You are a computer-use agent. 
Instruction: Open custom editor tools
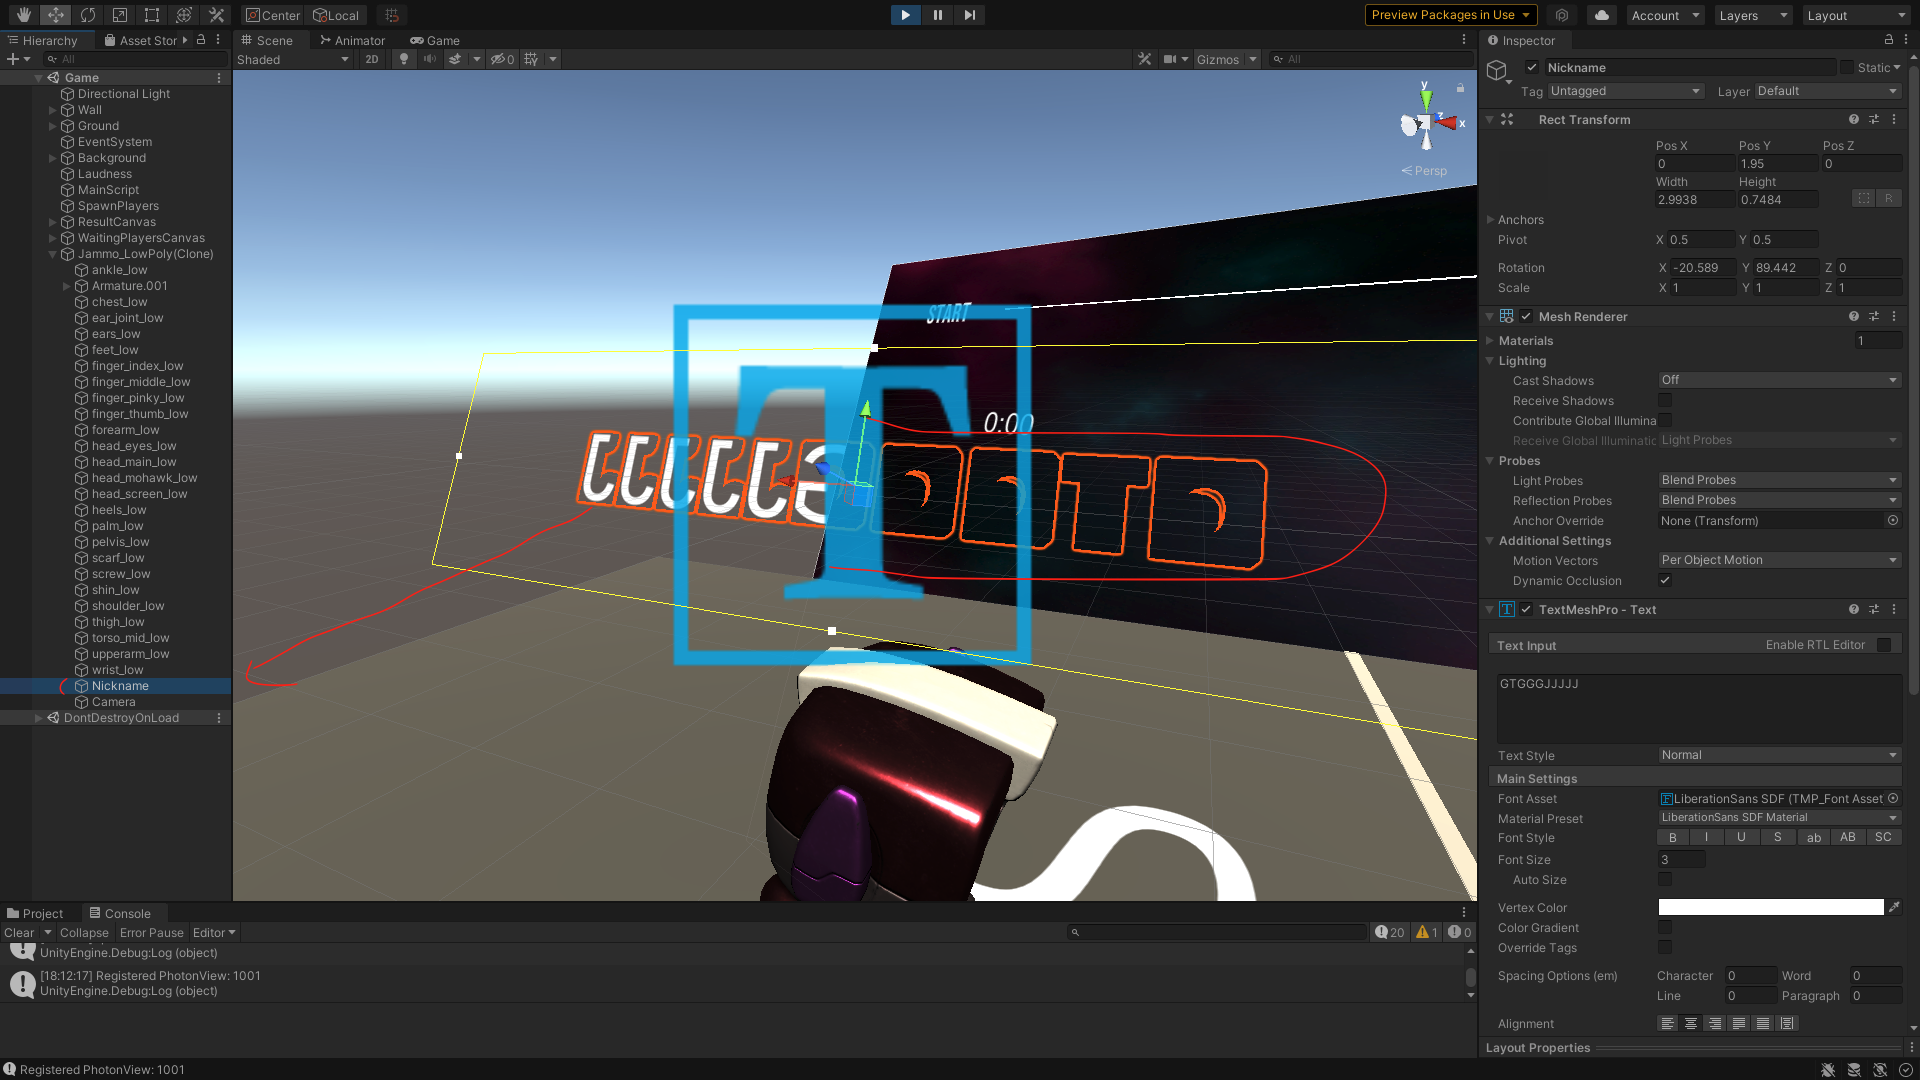[x=216, y=15]
